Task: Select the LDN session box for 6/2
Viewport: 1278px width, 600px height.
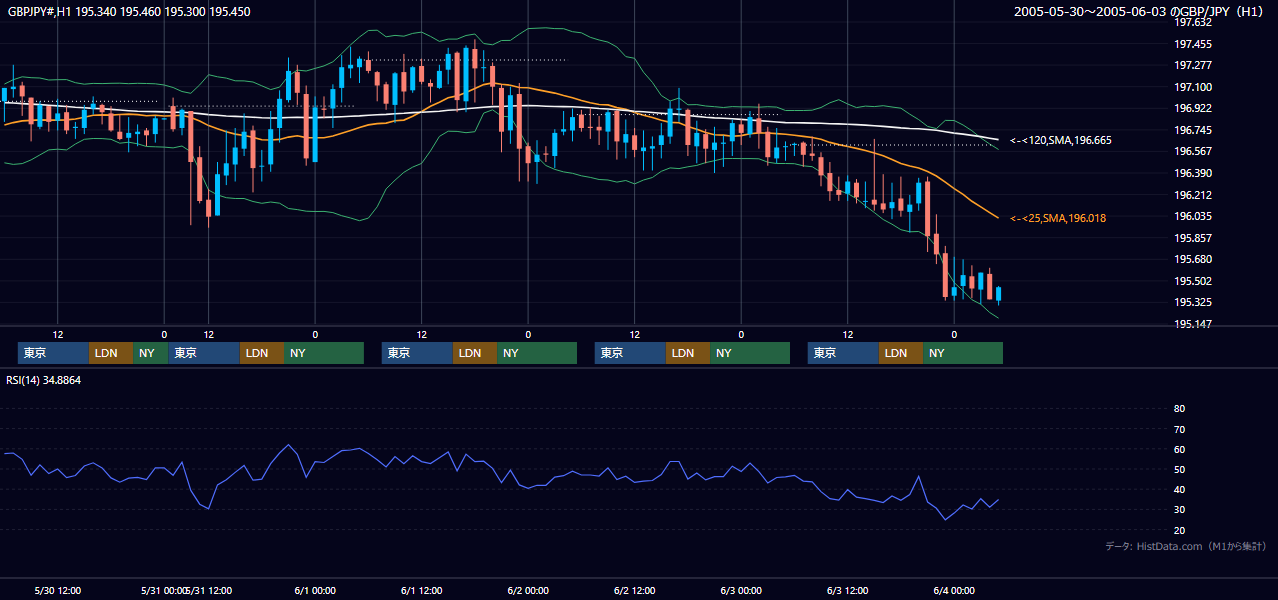Action: [688, 353]
